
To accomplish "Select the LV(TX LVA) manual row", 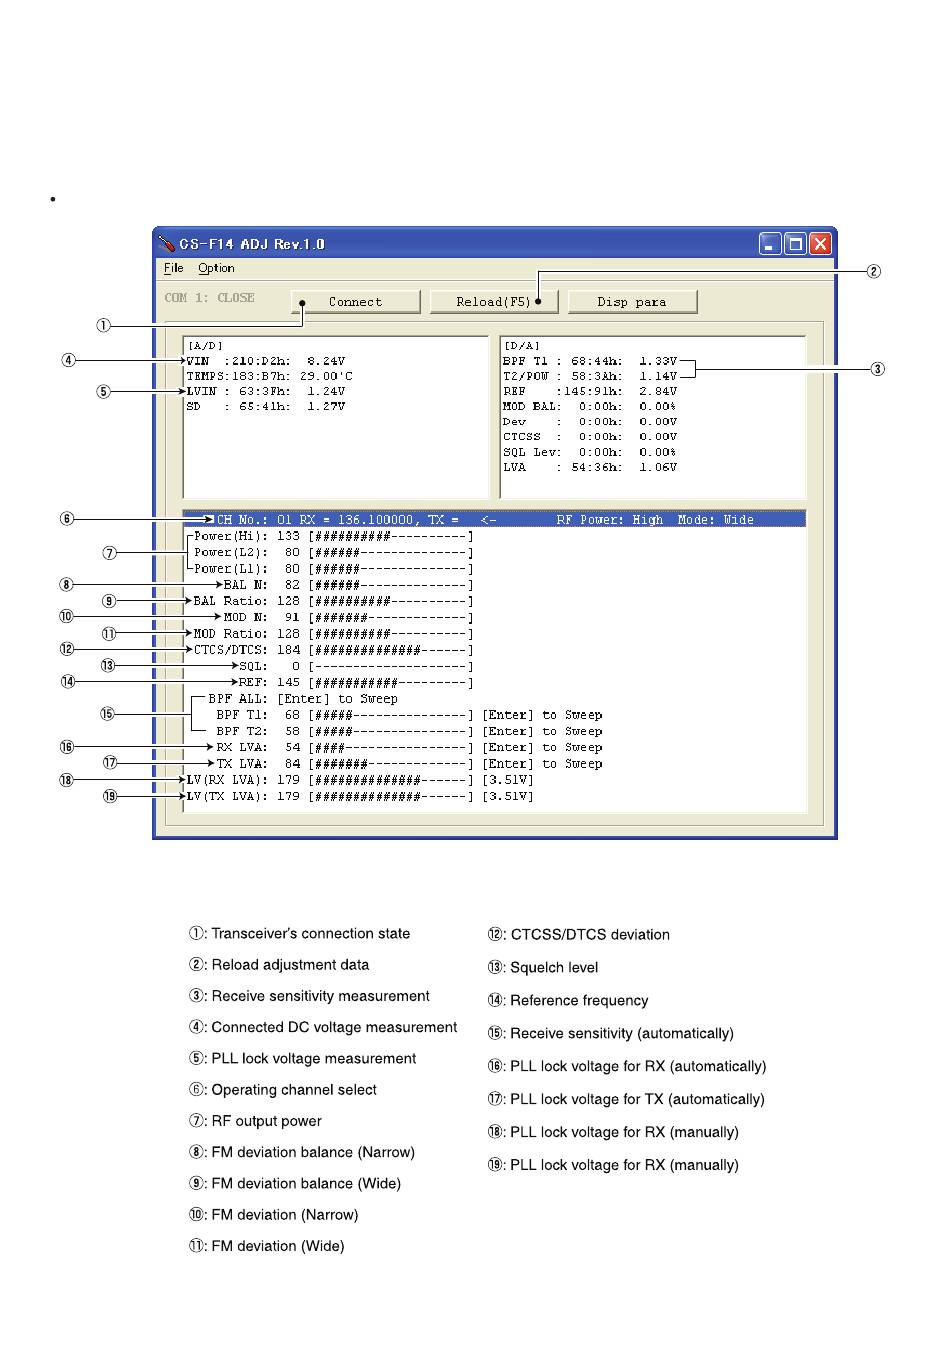I will (360, 796).
